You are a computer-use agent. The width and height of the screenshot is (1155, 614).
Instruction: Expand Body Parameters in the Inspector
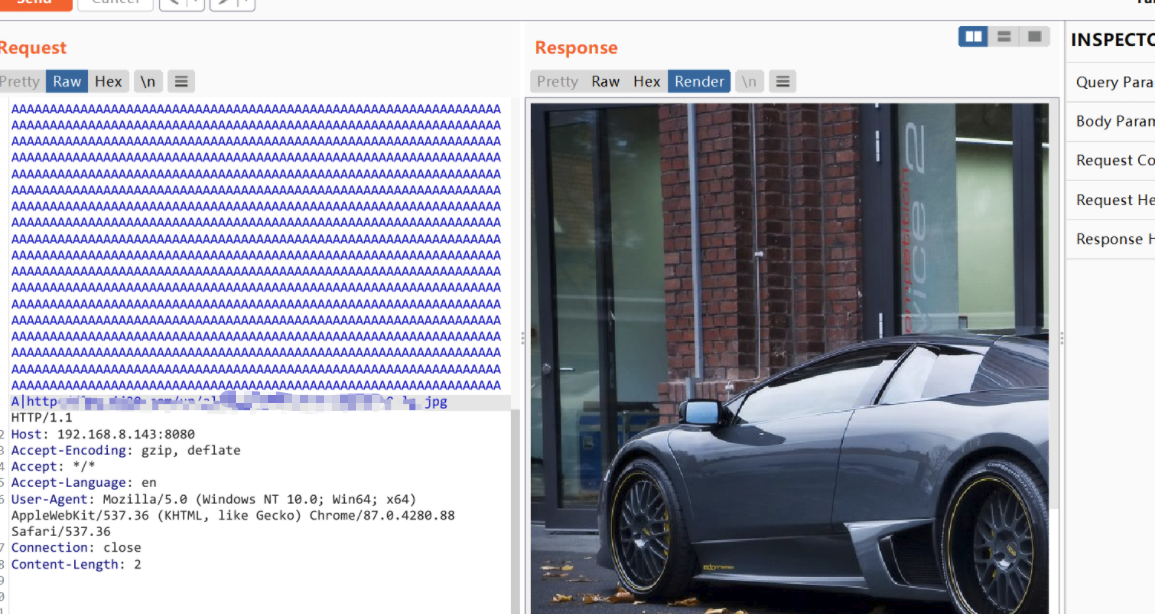pos(1110,121)
